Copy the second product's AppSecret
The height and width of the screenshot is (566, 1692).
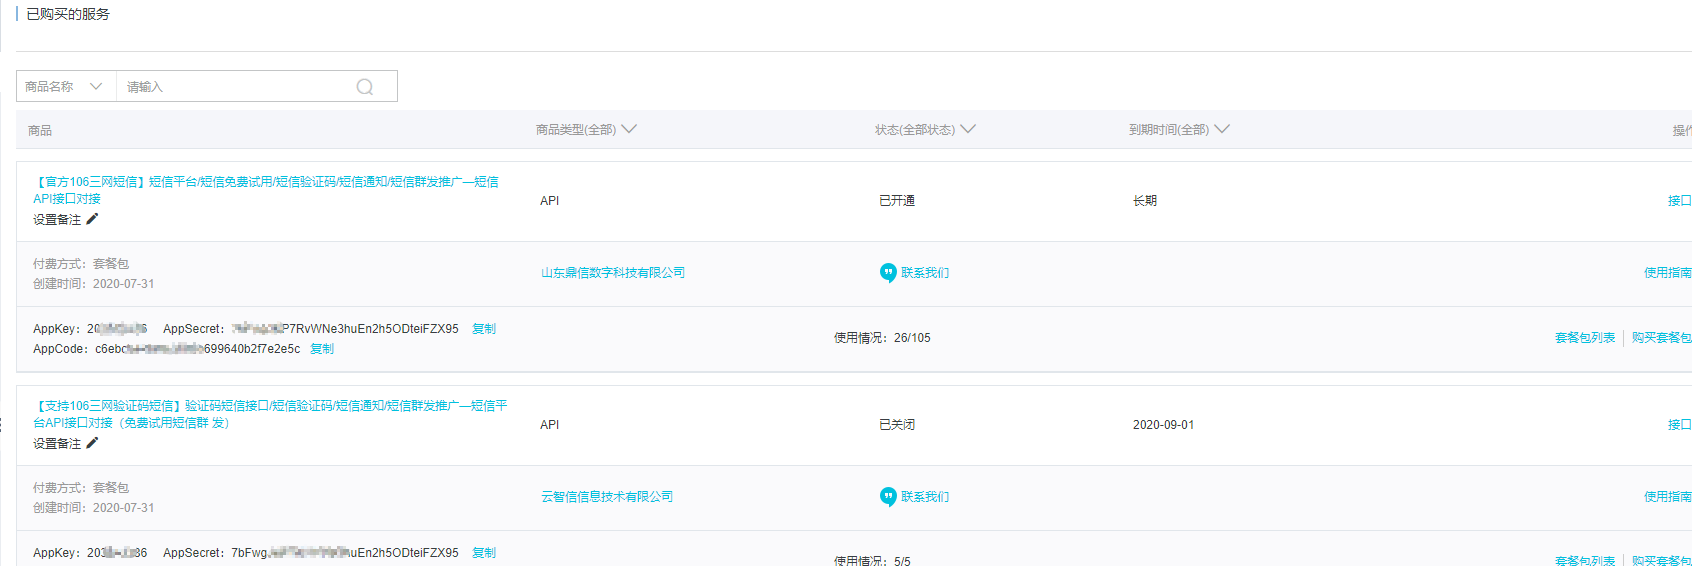tap(484, 553)
